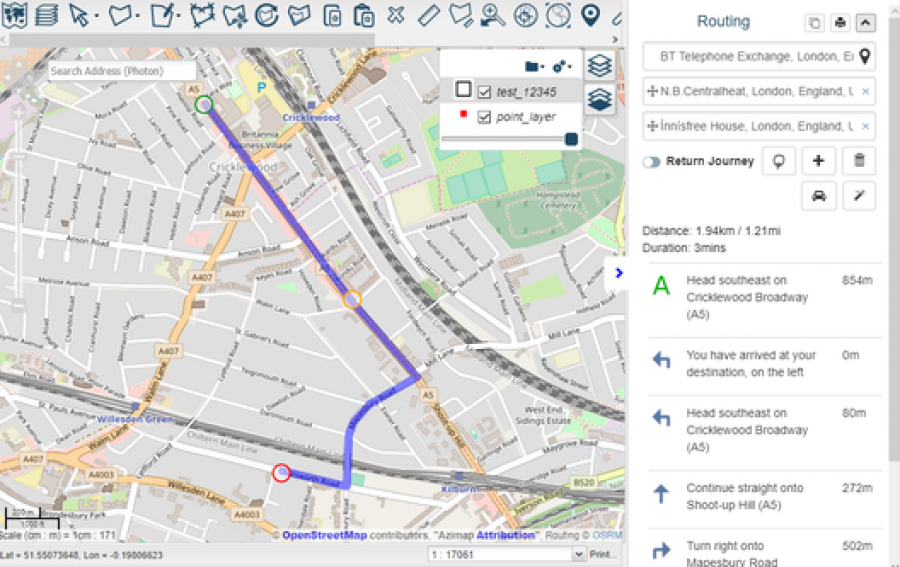Open the edit tool dropdown arrow
Viewport: 900px width, 567px height.
point(179,15)
